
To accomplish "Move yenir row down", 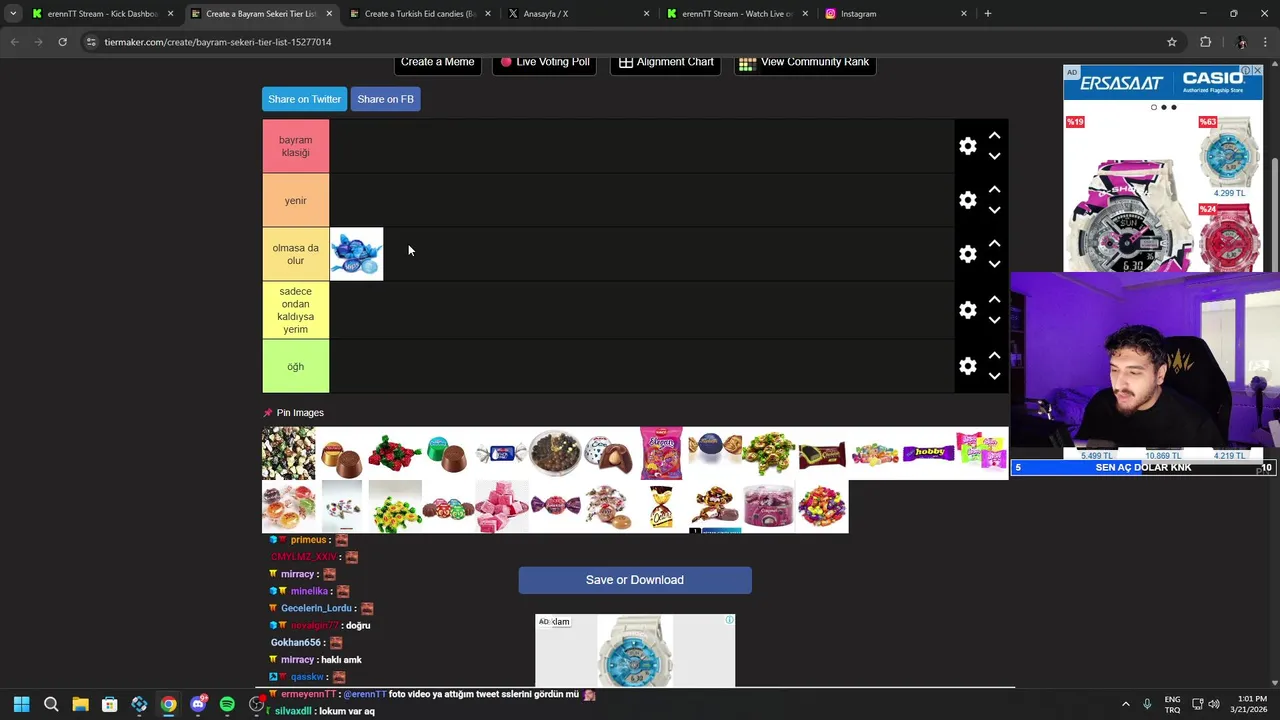I will coord(994,210).
